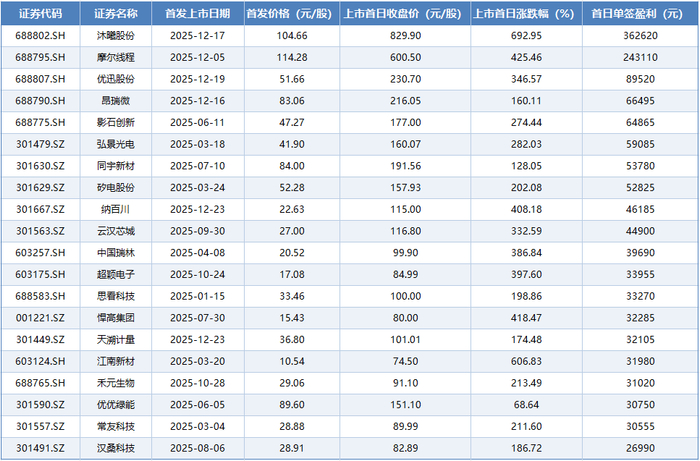This screenshot has height=461, width=700.
Task: Select code cell 301557.SZ
Action: 41,427
